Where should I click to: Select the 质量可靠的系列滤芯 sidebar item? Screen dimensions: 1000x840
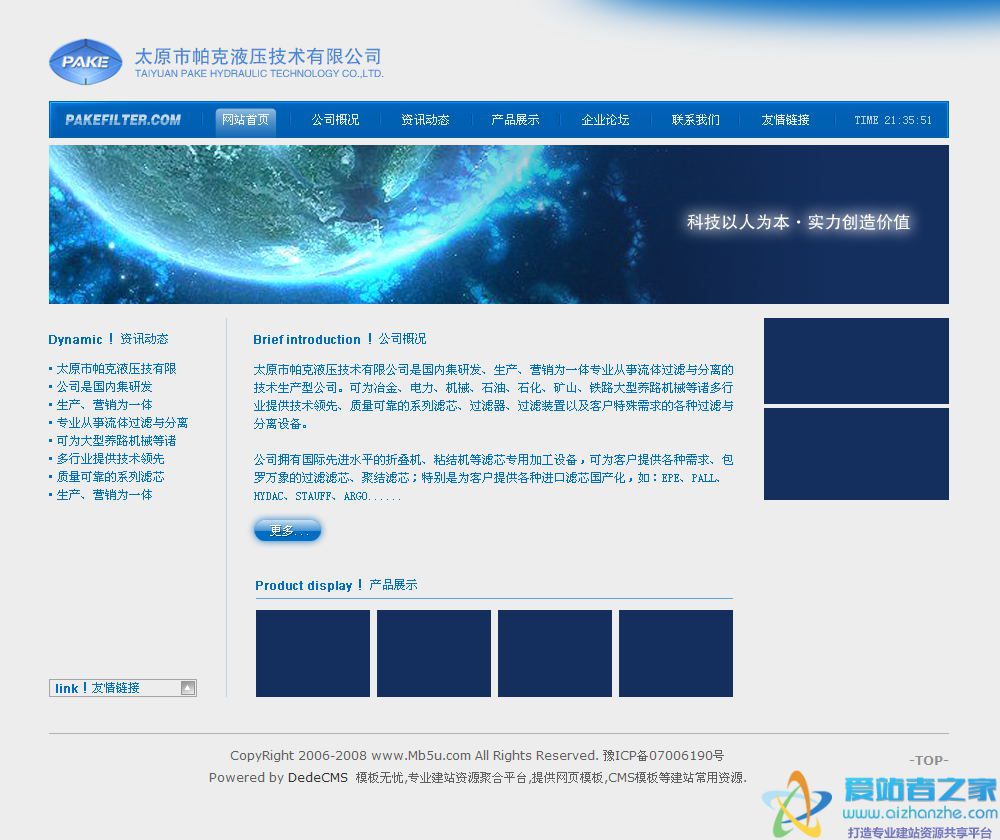tap(113, 476)
